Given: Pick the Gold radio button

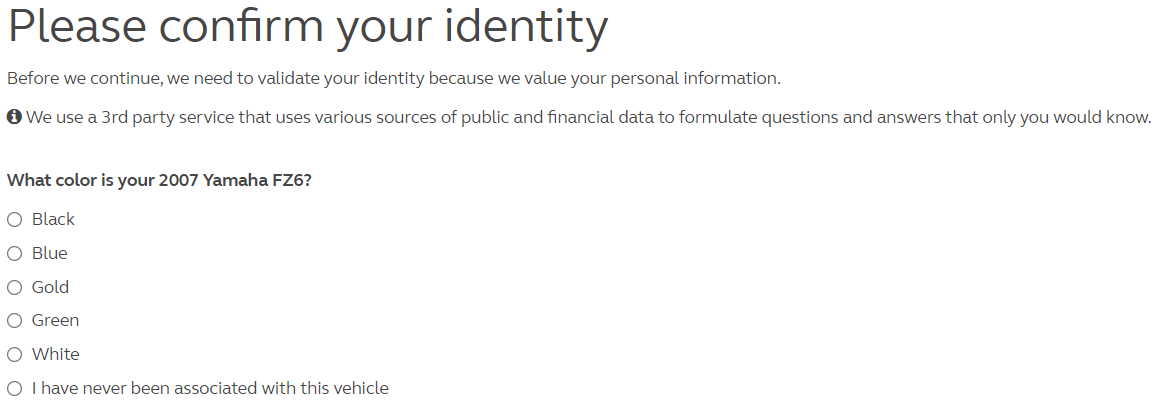Looking at the screenshot, I should [14, 288].
